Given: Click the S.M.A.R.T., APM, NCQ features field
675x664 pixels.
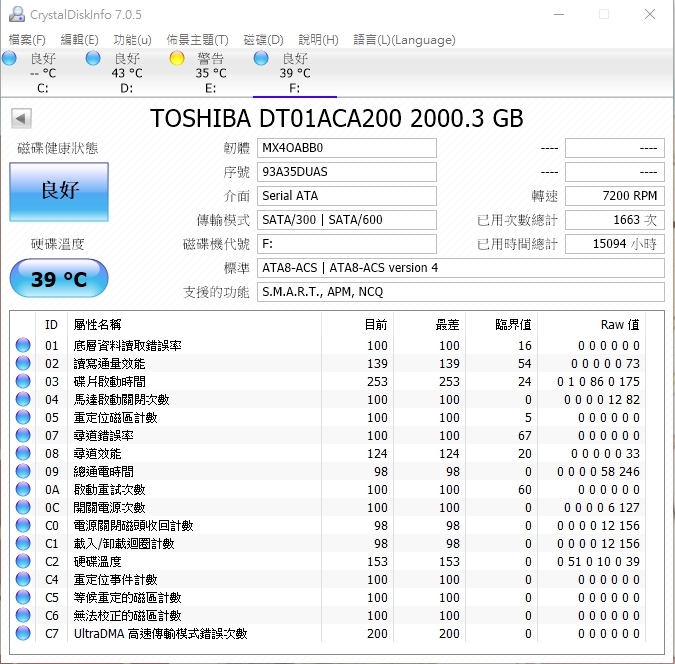Looking at the screenshot, I should [461, 292].
